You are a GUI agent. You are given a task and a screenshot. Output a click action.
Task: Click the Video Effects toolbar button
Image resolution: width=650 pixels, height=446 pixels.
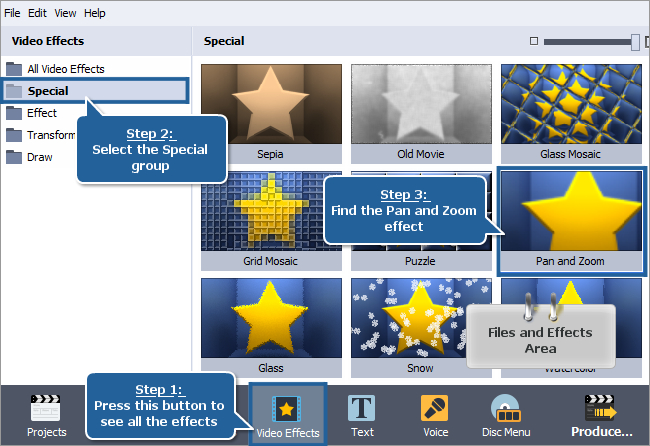point(288,414)
